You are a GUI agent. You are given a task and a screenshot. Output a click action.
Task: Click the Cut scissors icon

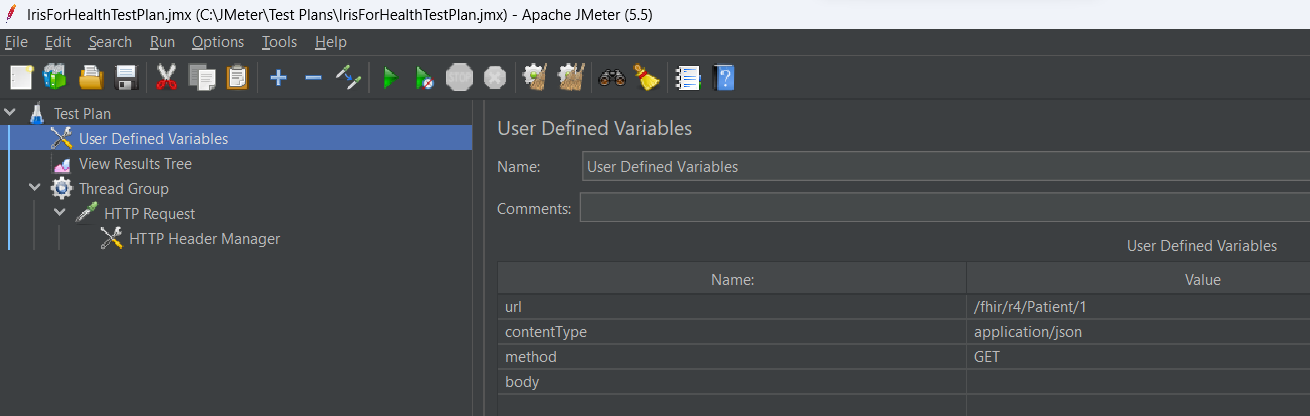pyautogui.click(x=166, y=77)
